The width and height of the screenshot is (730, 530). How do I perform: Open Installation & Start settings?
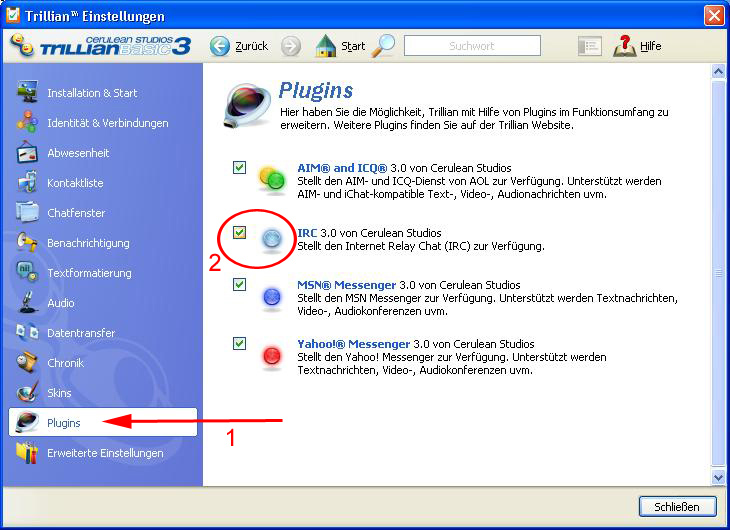92,93
